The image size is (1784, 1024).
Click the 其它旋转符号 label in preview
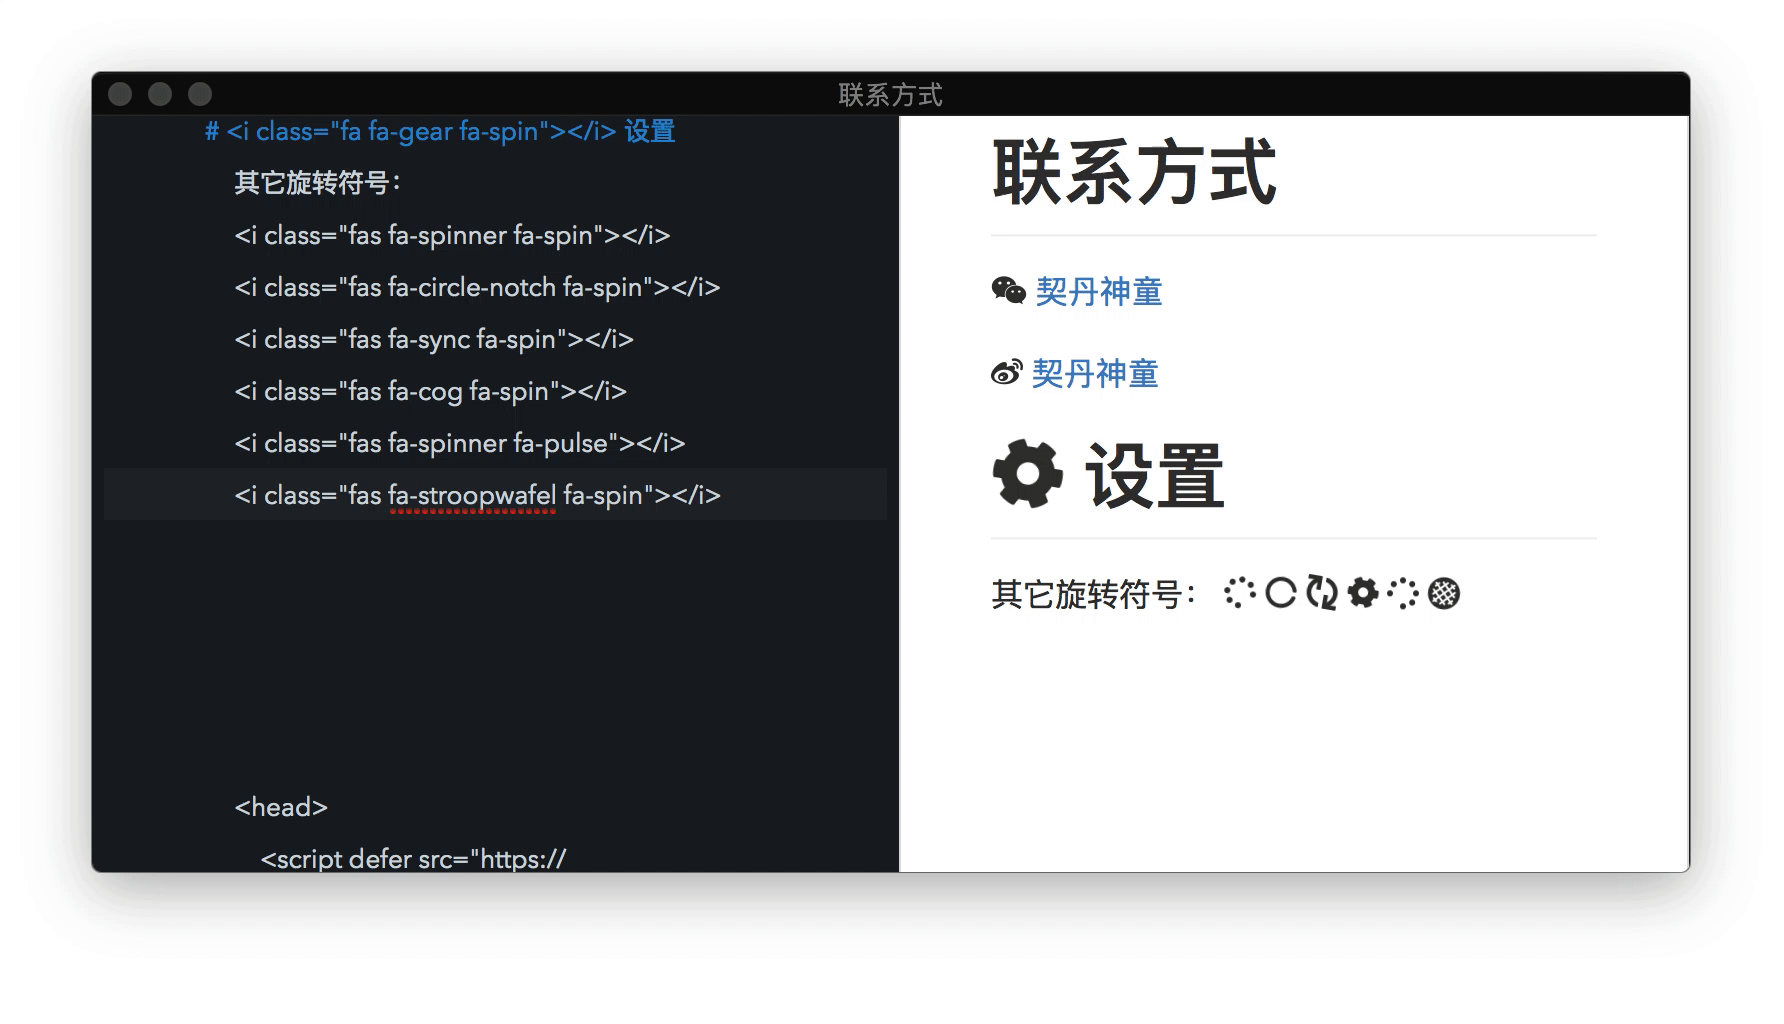point(1094,594)
